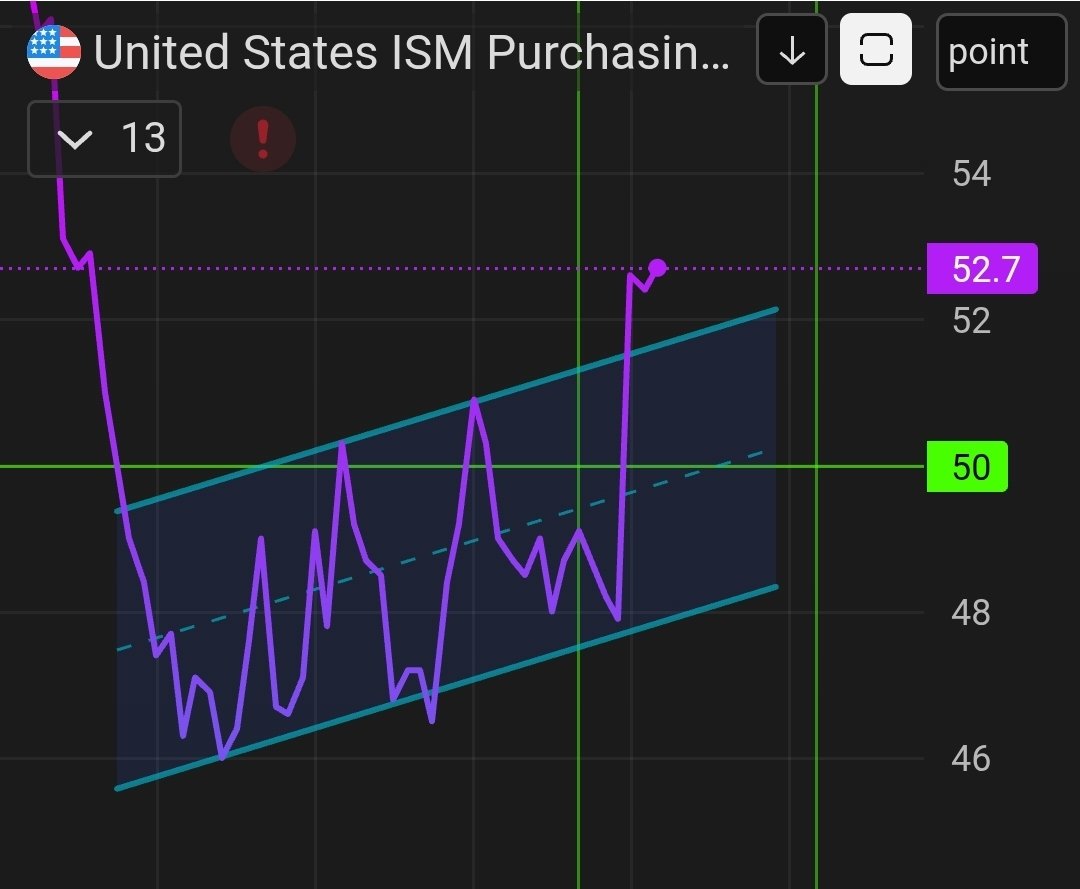Click the red exclamation warning icon
This screenshot has height=889, width=1080.
[x=262, y=138]
